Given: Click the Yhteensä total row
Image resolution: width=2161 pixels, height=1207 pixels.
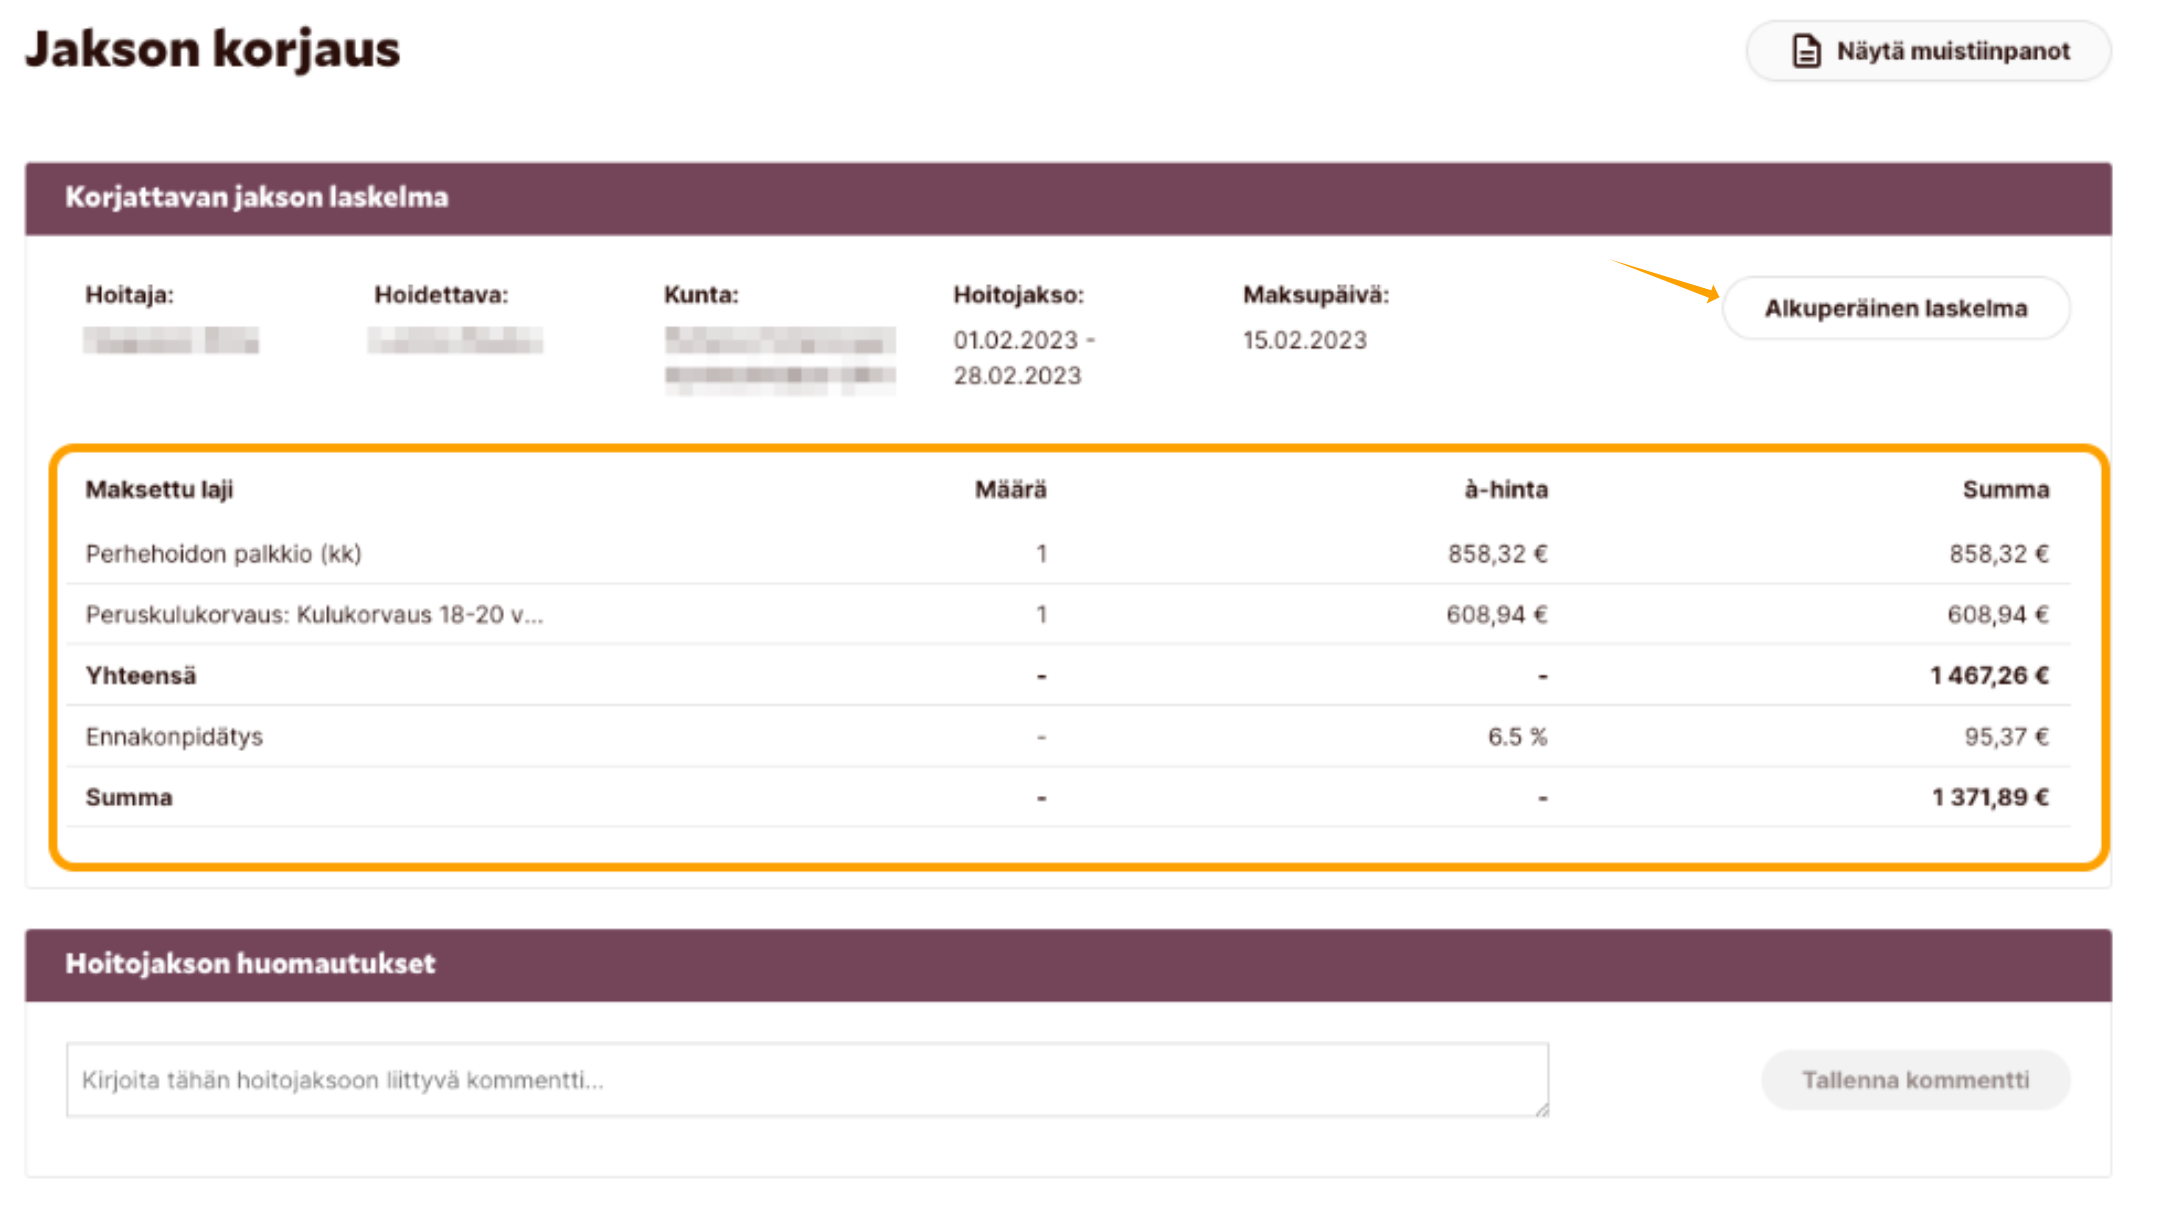Looking at the screenshot, I should [x=141, y=676].
